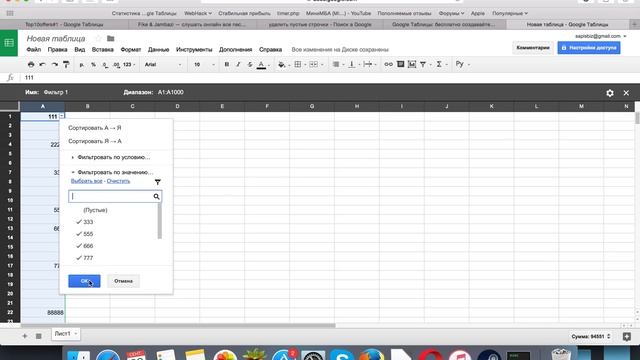Open the font size 10 dropdown
This screenshot has width=640, height=360.
(204, 64)
